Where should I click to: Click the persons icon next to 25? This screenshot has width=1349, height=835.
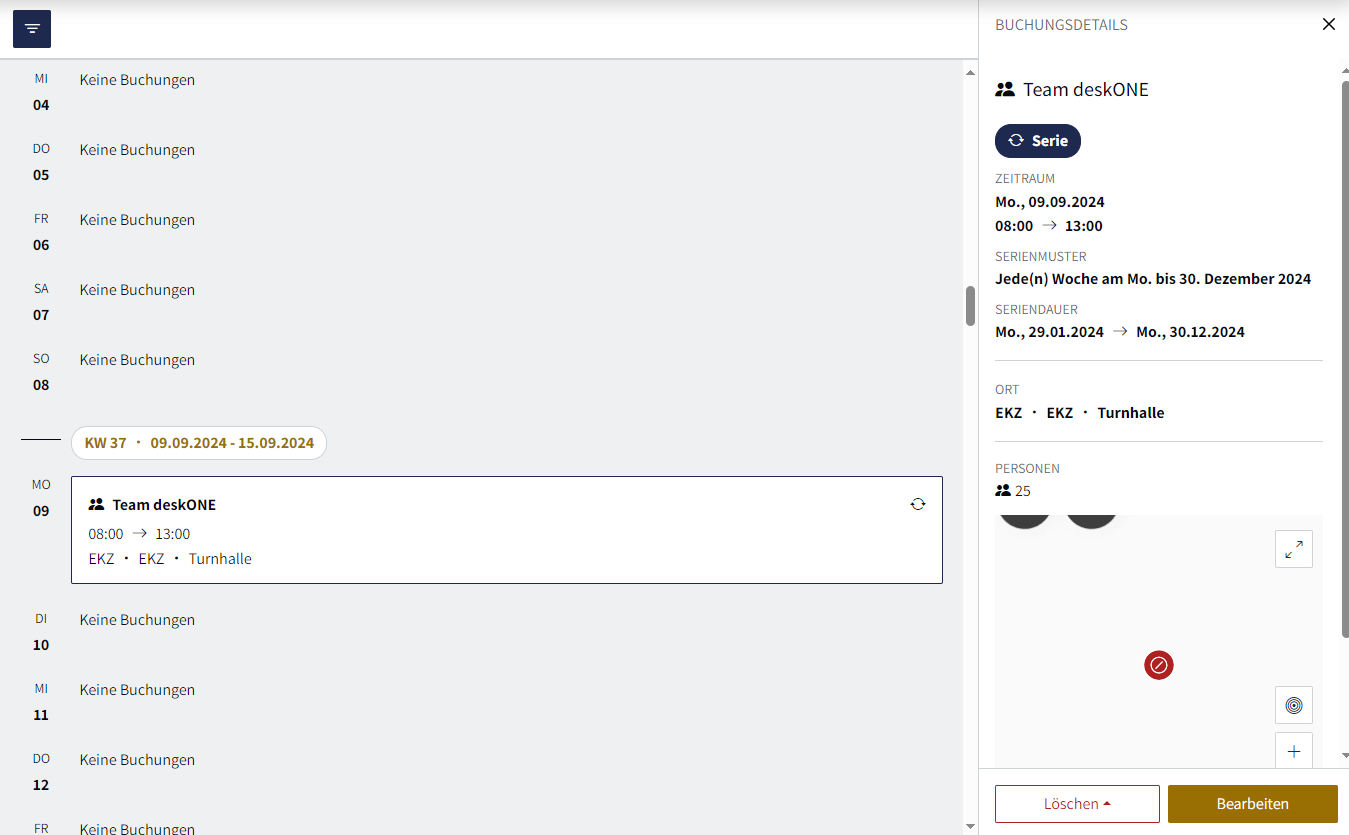[1003, 491]
